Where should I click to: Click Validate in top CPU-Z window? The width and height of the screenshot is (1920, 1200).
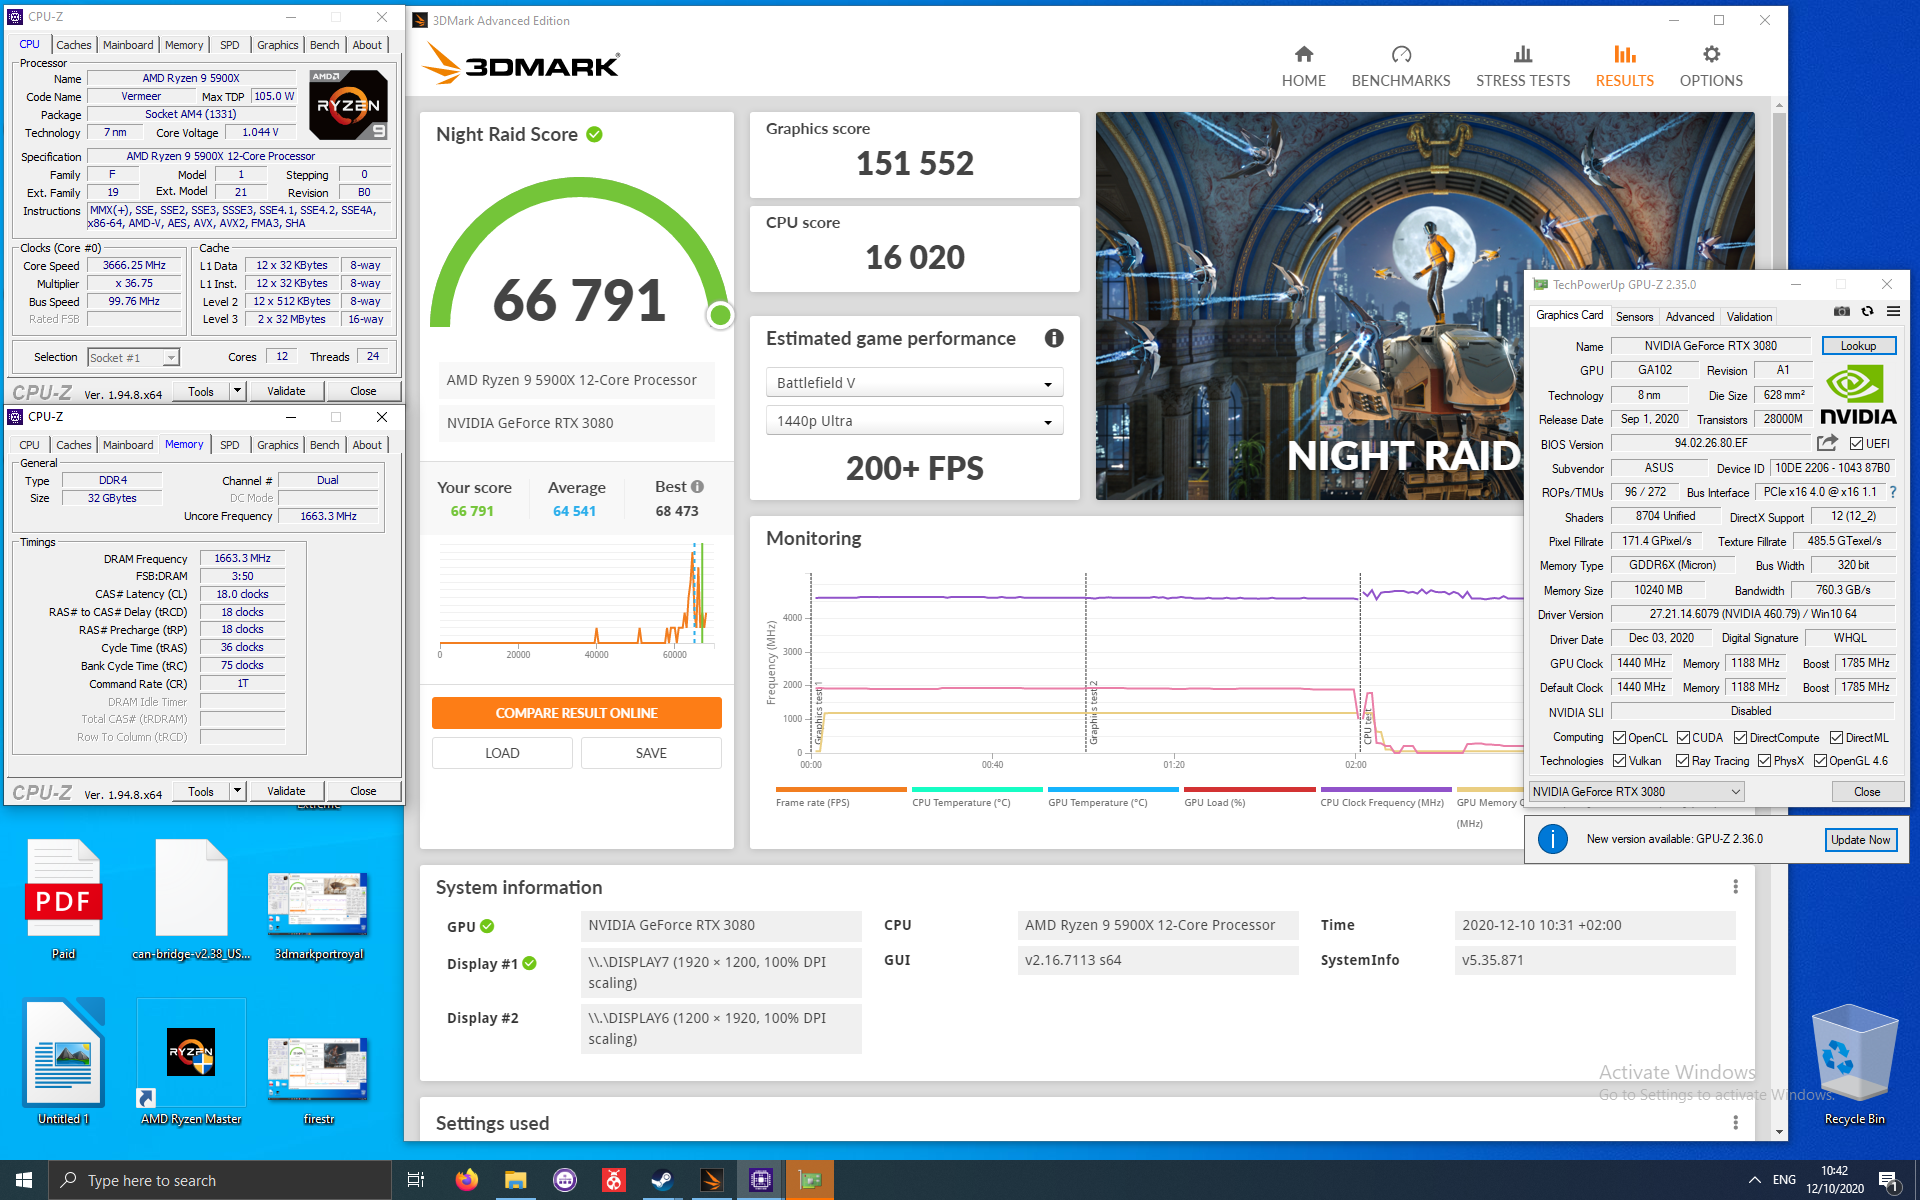pyautogui.click(x=286, y=391)
